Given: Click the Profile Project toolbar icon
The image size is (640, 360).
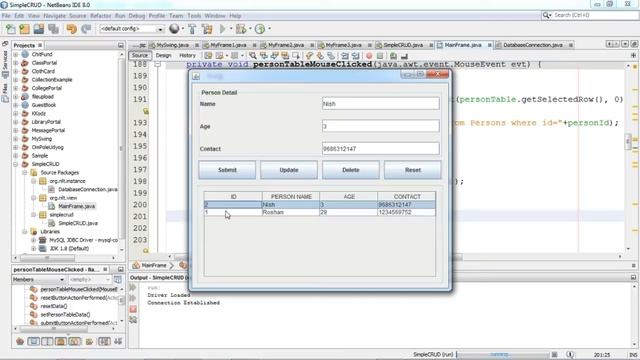Looking at the screenshot, I should click(260, 29).
